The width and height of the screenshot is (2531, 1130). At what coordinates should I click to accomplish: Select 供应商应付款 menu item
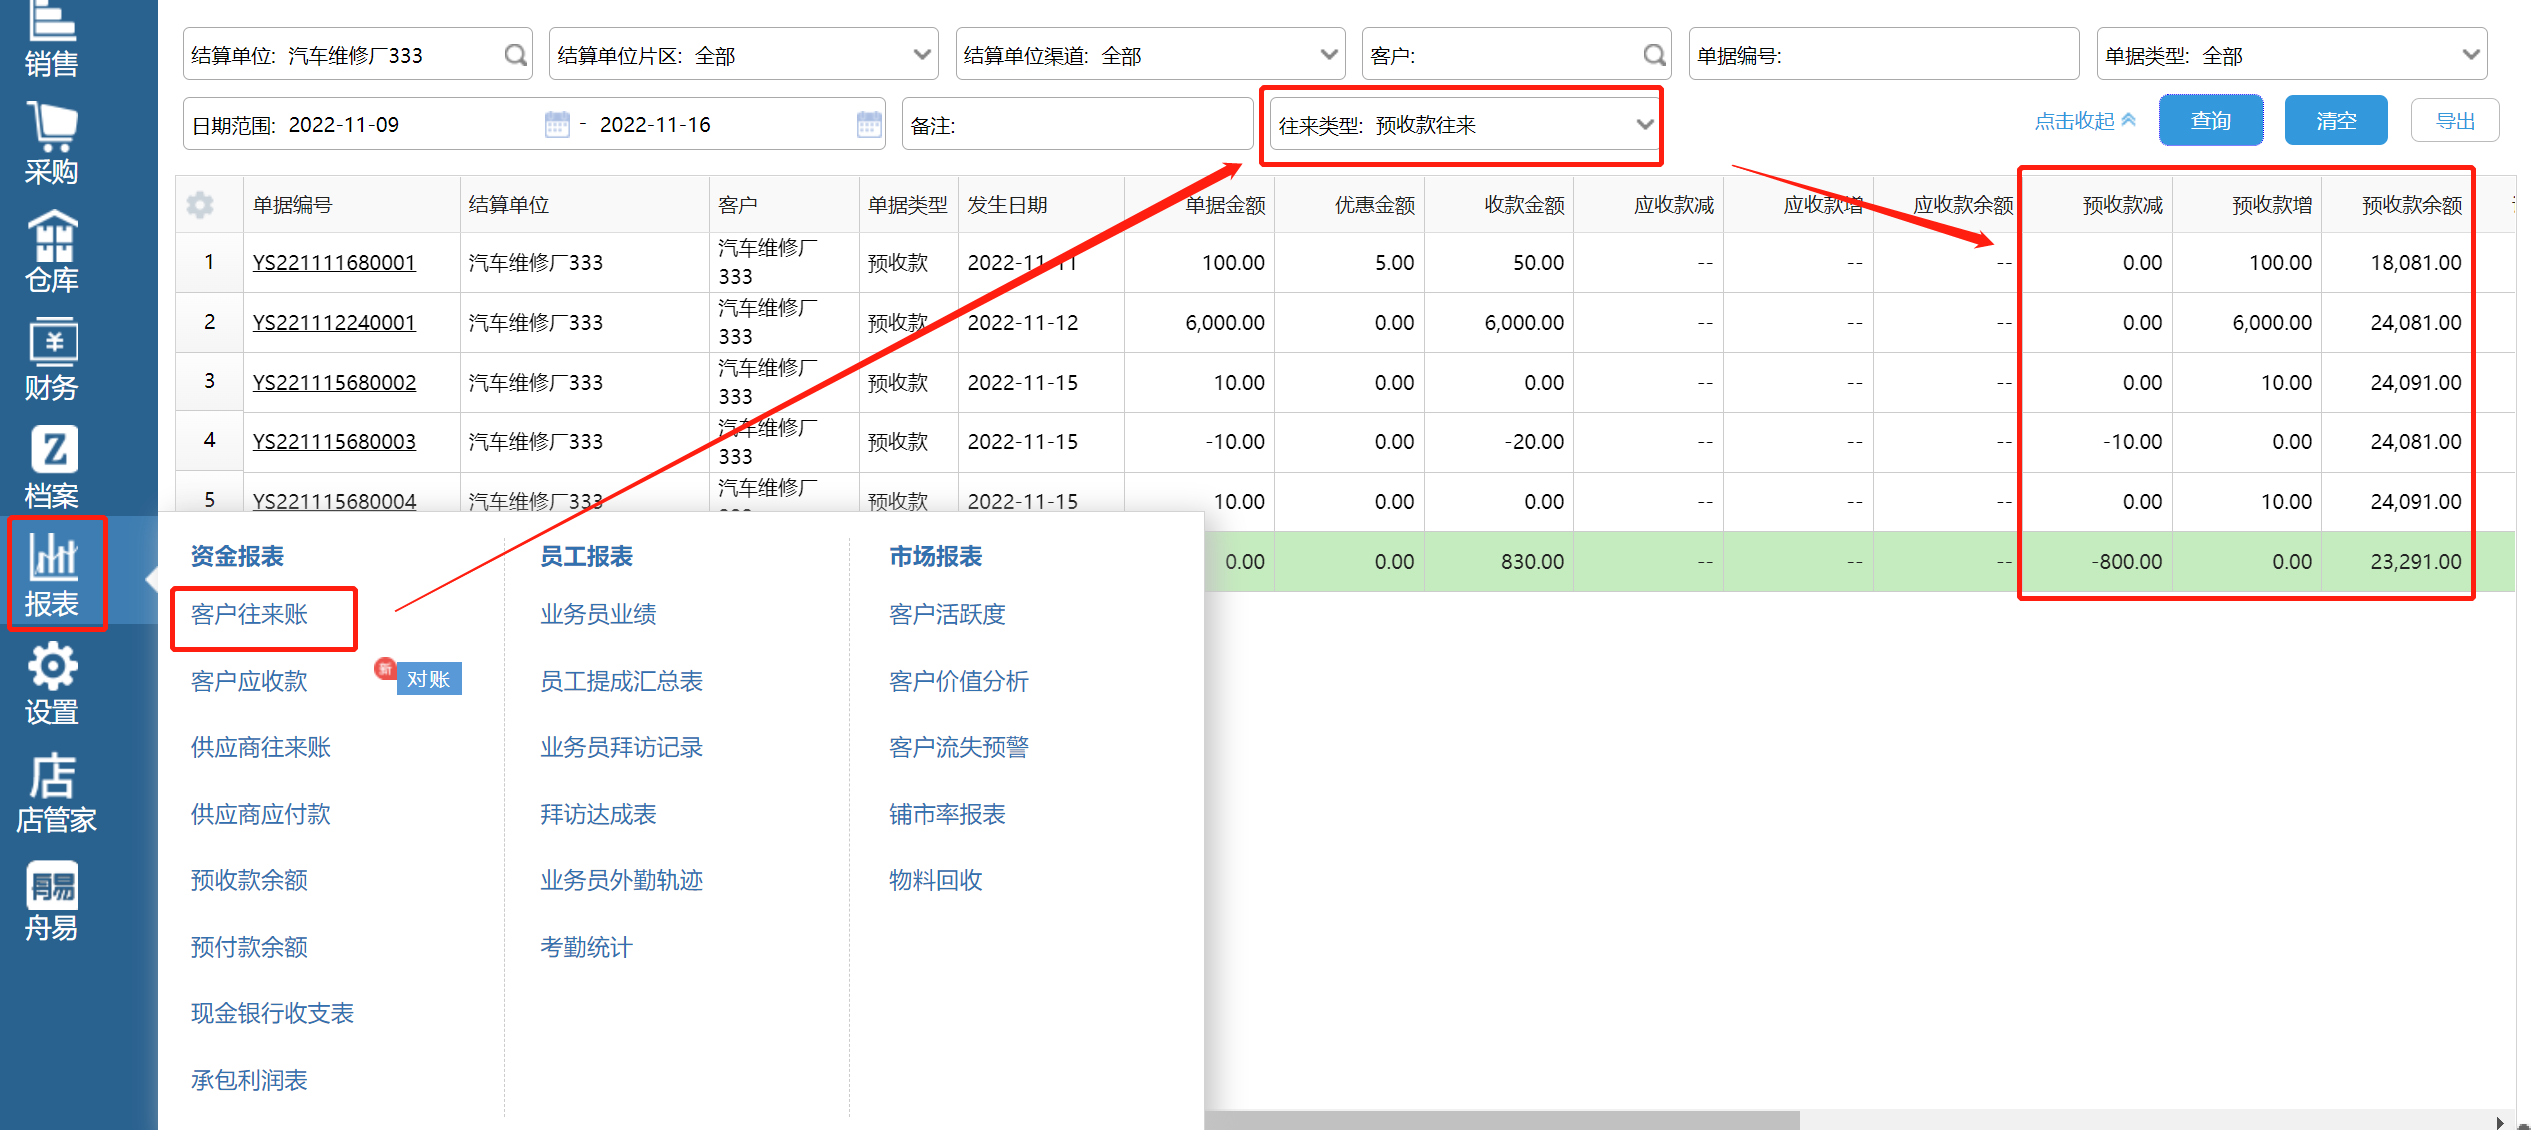[x=260, y=814]
